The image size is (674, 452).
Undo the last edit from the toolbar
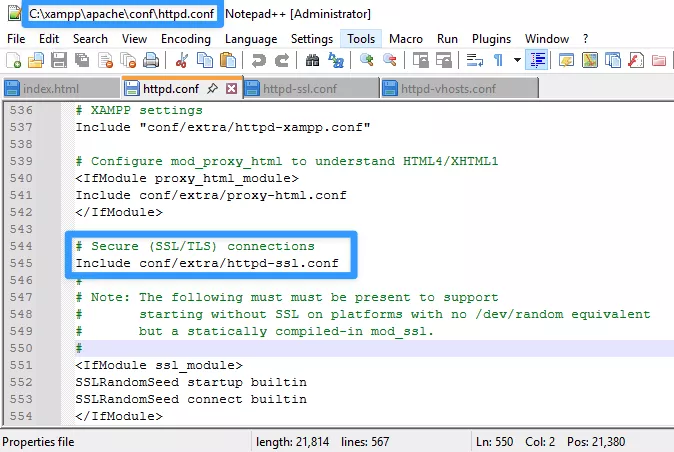[x=258, y=60]
